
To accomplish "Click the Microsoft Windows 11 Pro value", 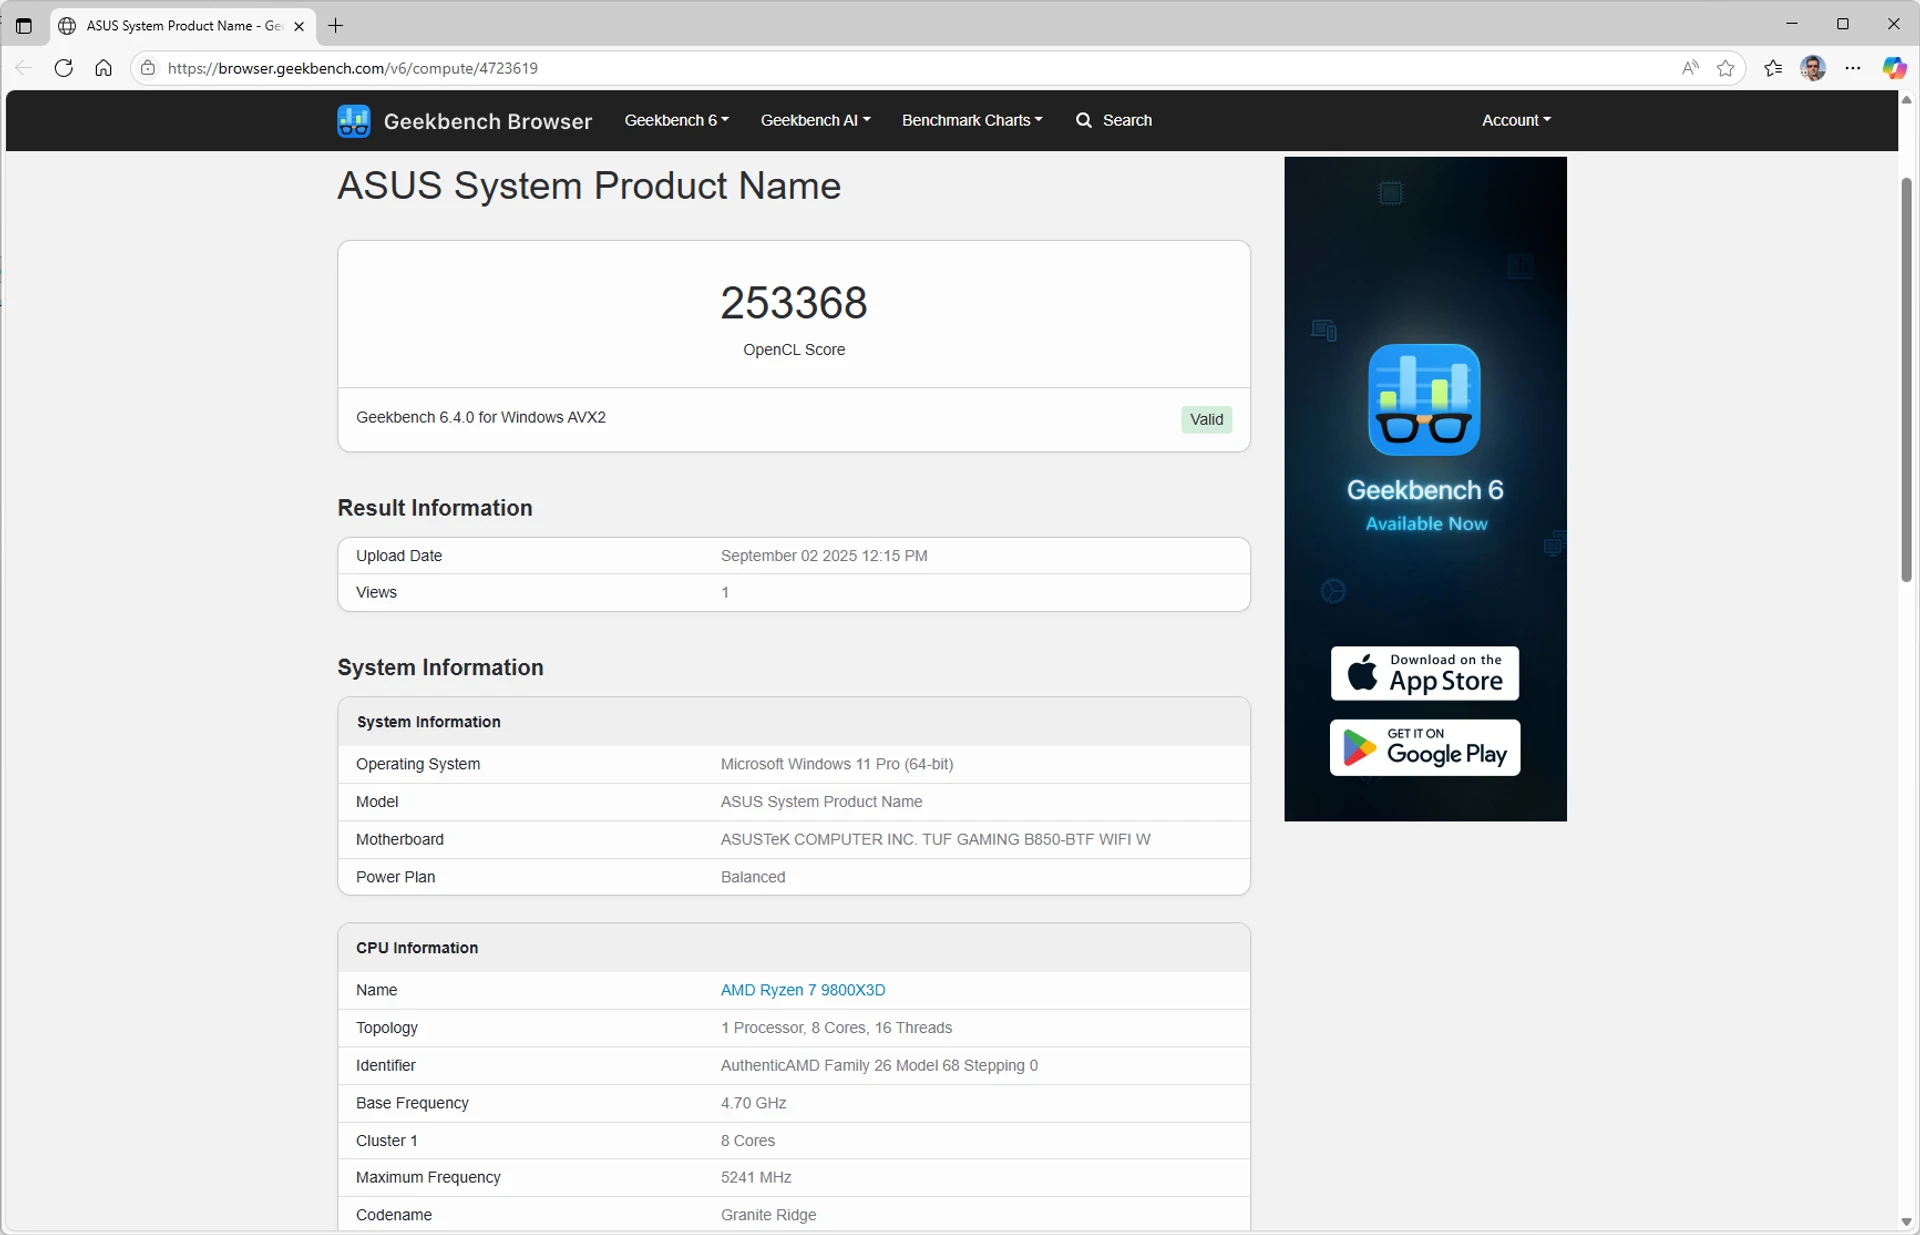I will [x=837, y=764].
